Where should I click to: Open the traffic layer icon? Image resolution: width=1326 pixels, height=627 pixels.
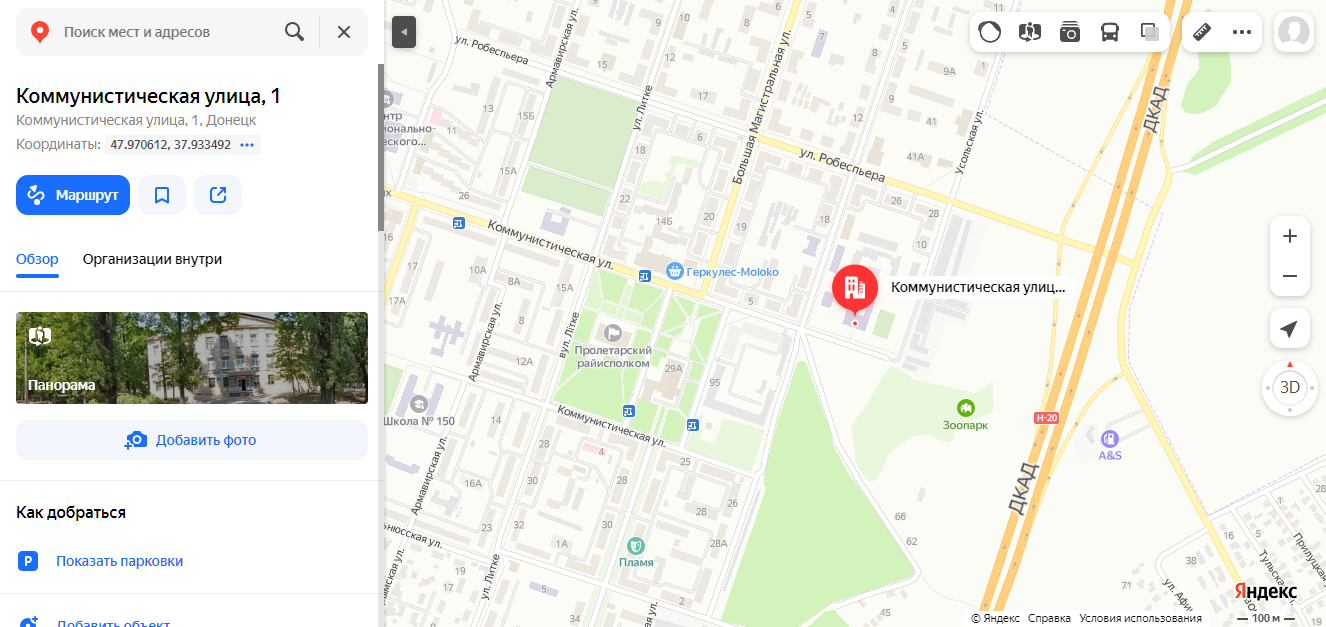tap(989, 32)
